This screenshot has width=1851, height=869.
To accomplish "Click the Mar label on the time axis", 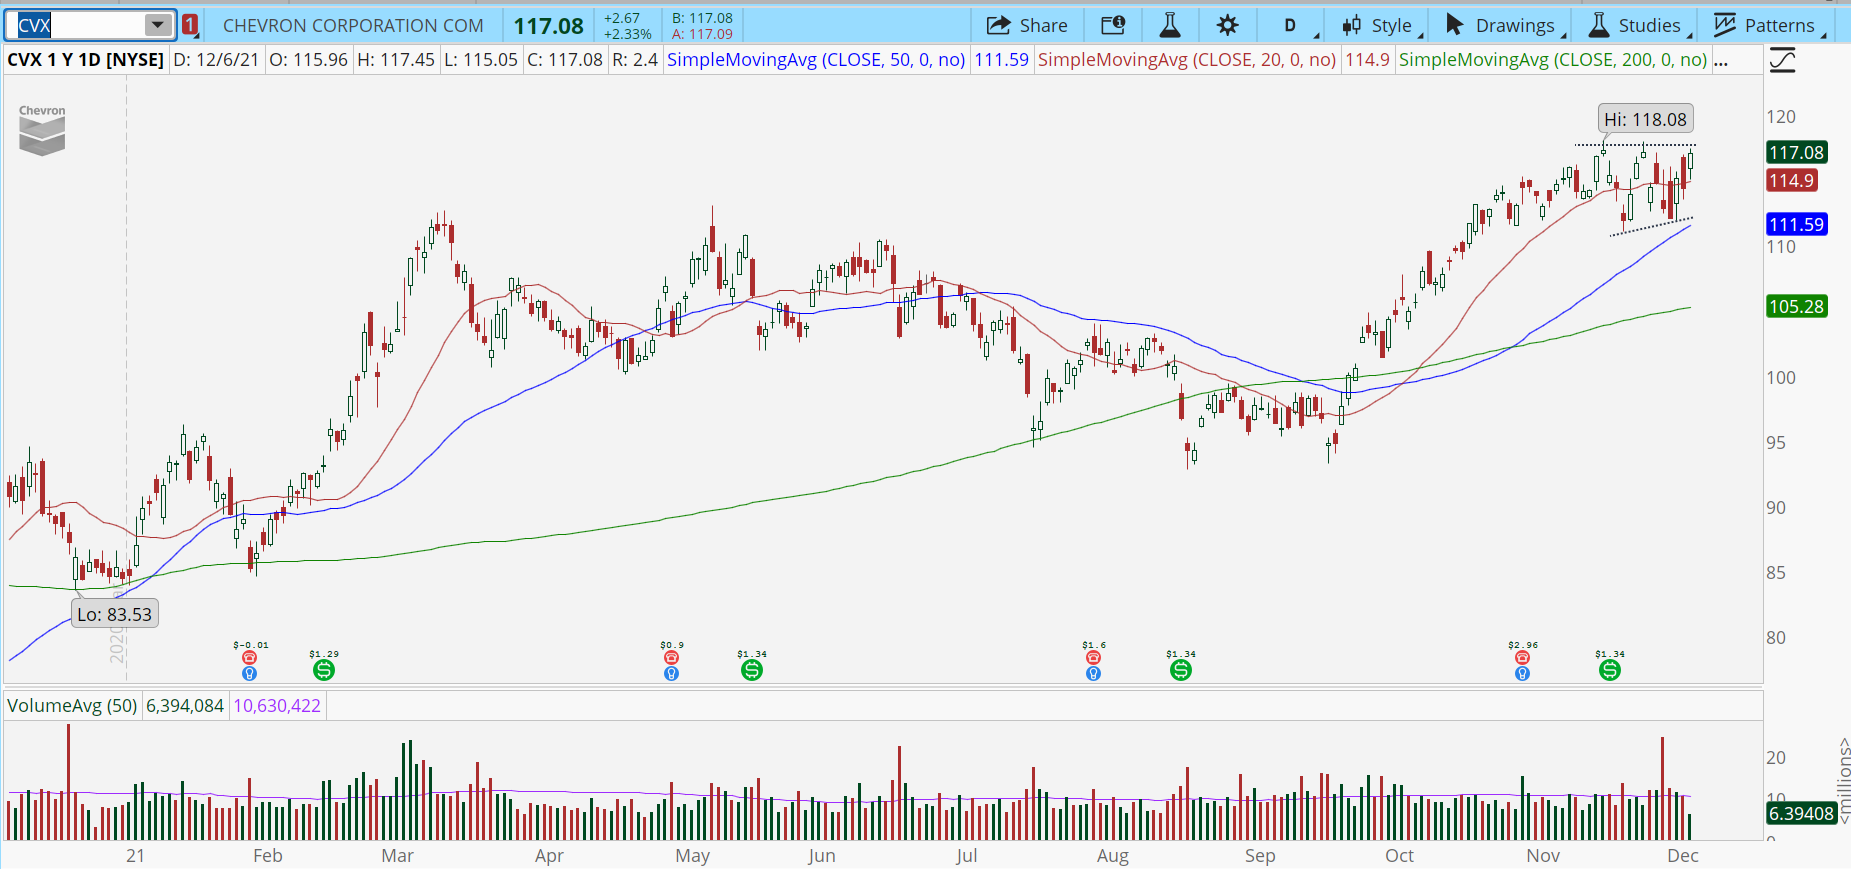I will (x=397, y=856).
